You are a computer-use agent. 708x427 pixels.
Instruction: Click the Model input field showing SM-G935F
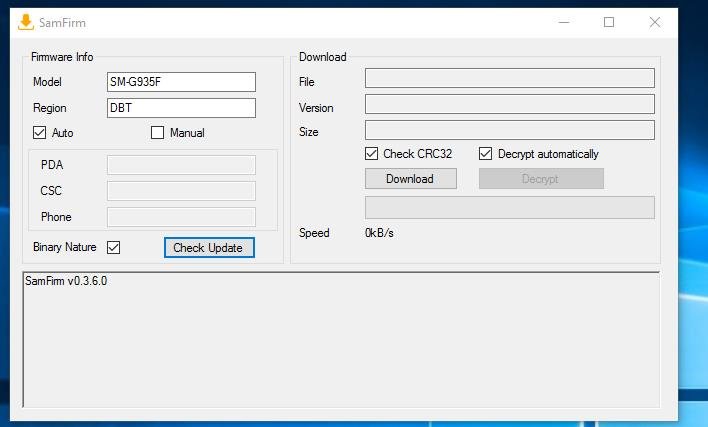[181, 82]
